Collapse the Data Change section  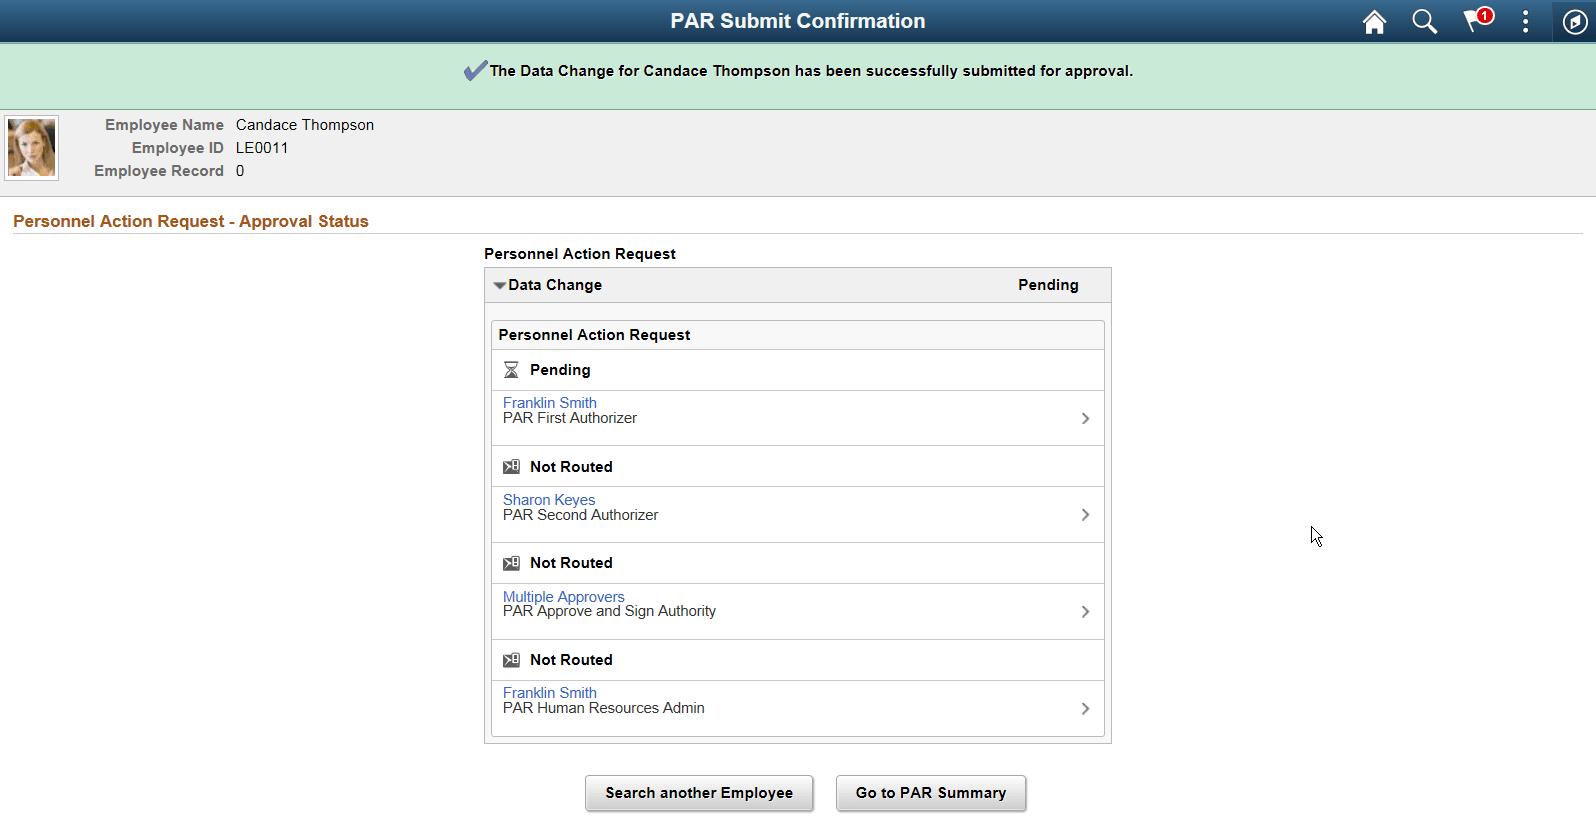[500, 286]
